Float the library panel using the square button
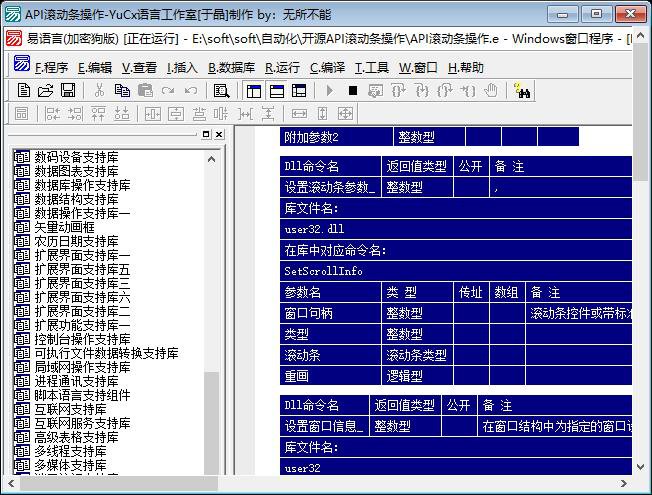Image resolution: width=652 pixels, height=495 pixels. [207, 135]
